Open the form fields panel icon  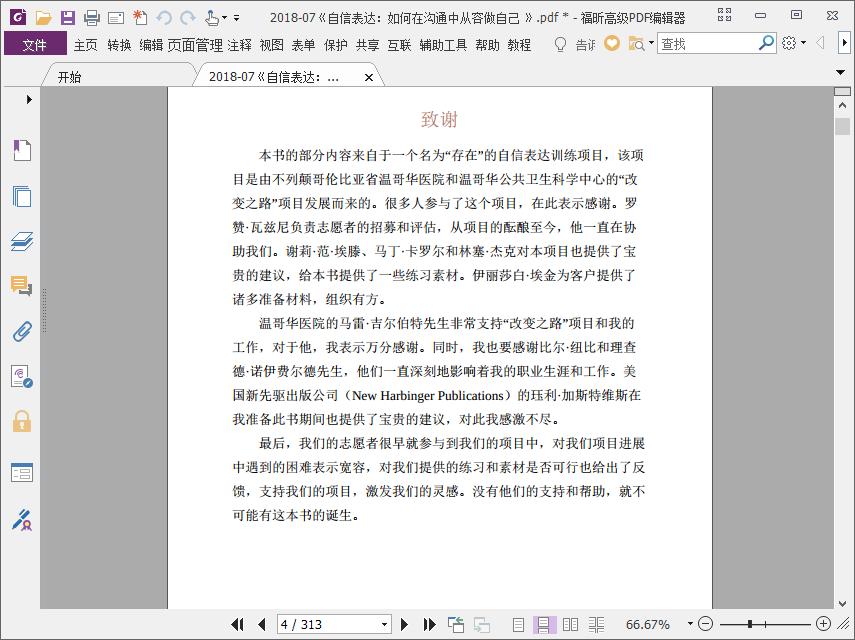[x=22, y=473]
